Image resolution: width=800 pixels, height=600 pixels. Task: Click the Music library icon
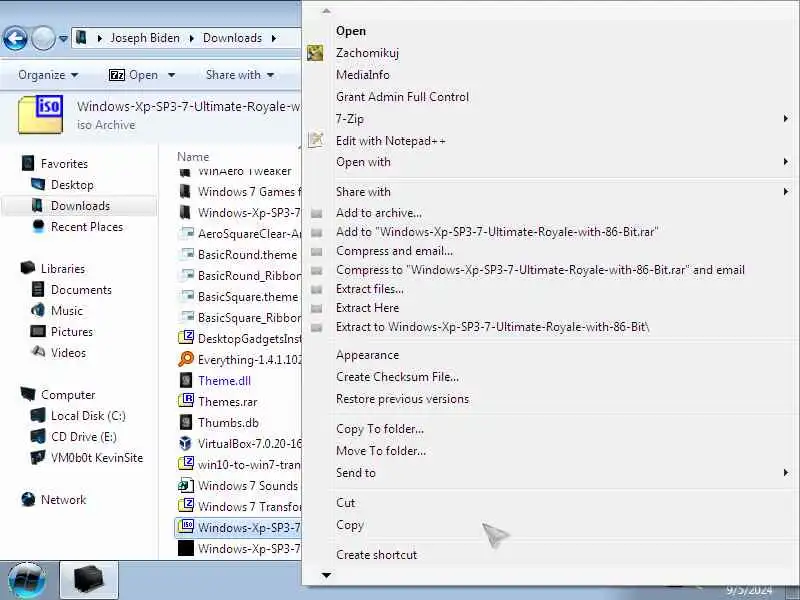(x=38, y=310)
